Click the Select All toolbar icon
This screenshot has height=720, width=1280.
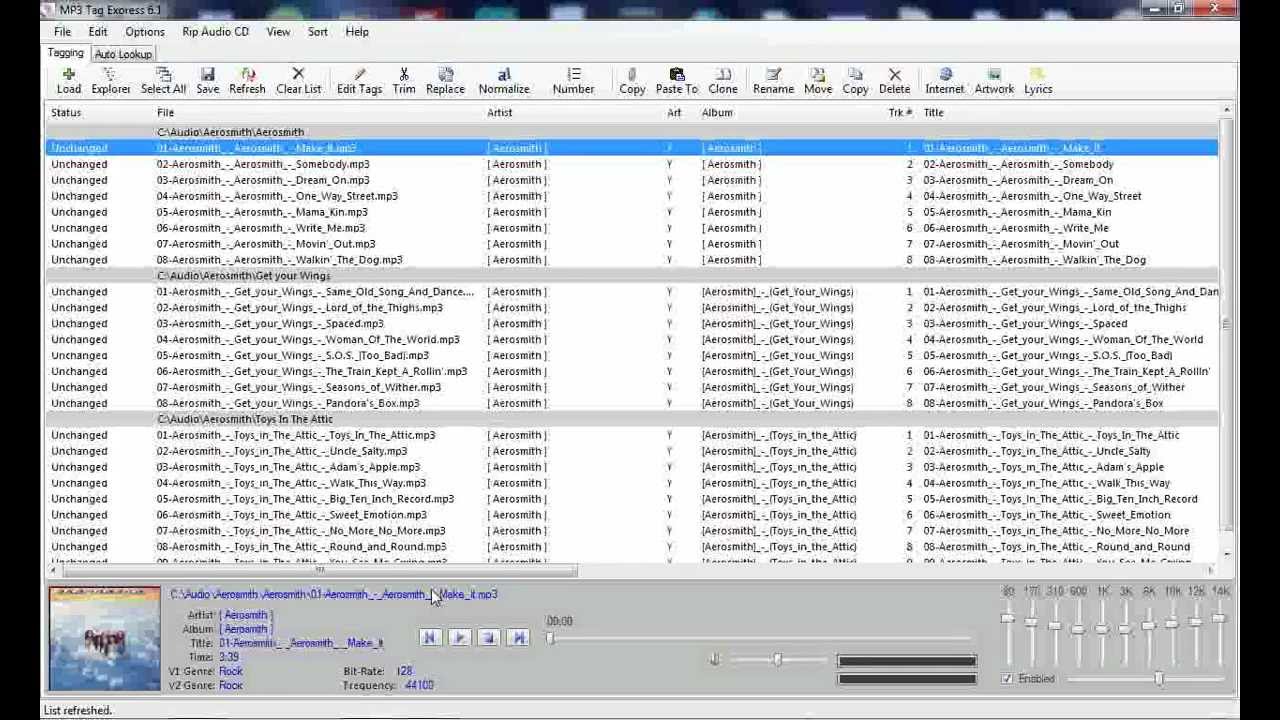[x=163, y=80]
